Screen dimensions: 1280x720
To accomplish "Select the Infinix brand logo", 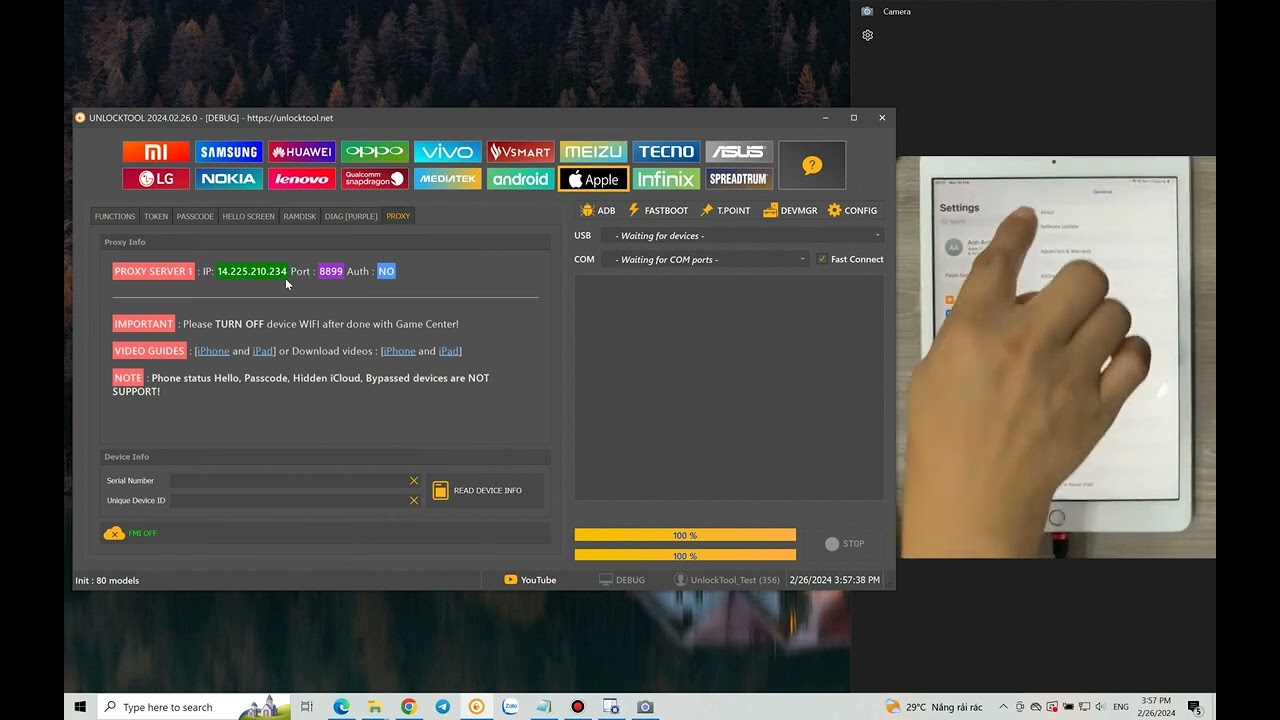I will coord(666,179).
